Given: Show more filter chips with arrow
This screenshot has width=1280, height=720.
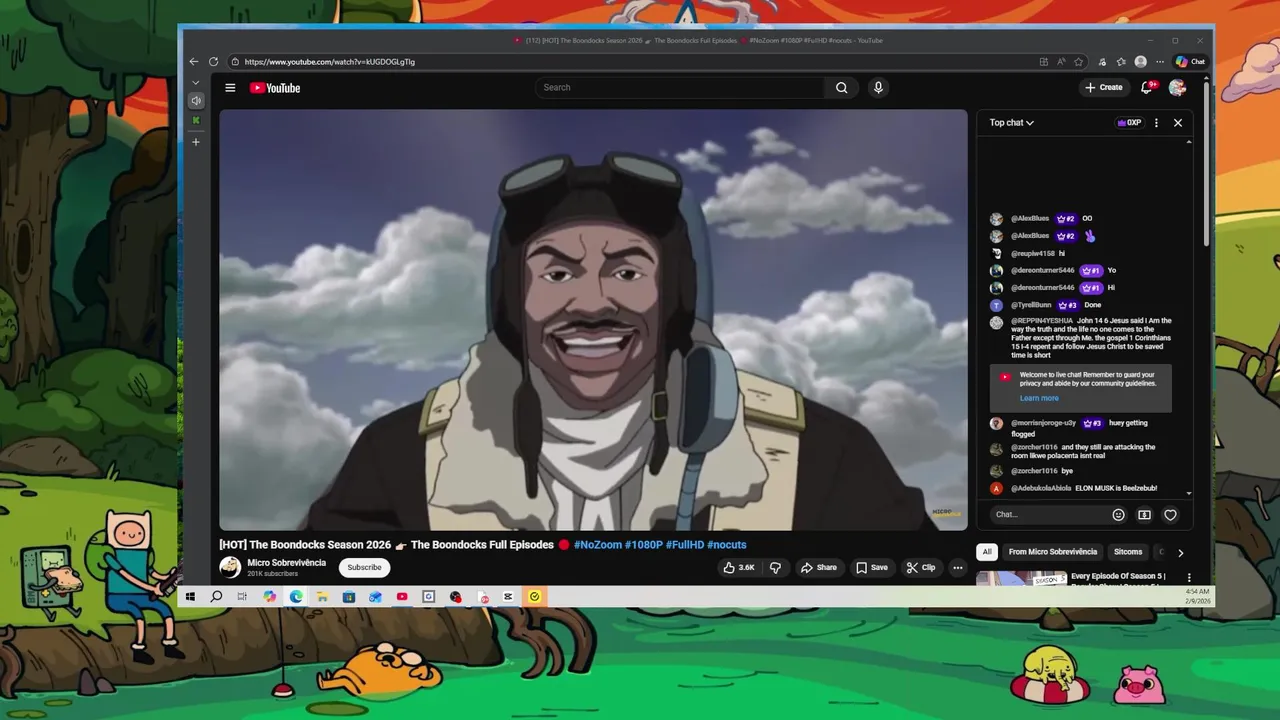Looking at the screenshot, I should coord(1180,552).
